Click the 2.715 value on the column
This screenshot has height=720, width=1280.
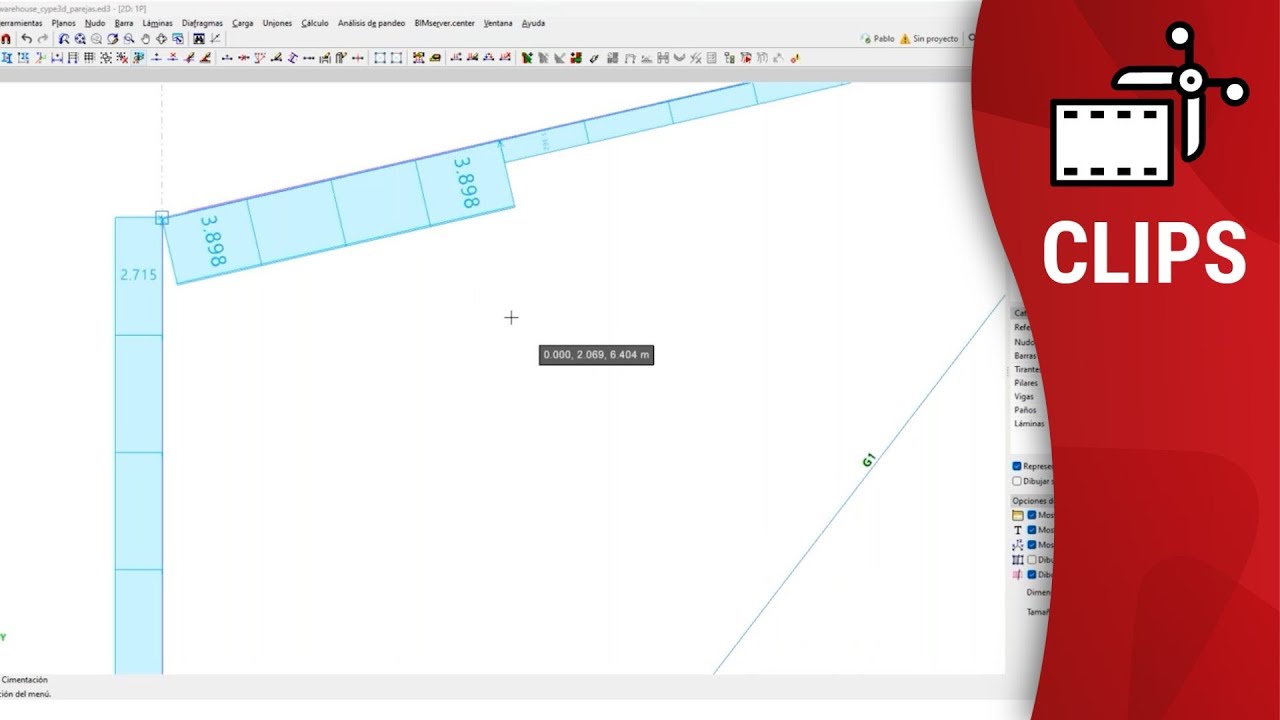point(138,274)
